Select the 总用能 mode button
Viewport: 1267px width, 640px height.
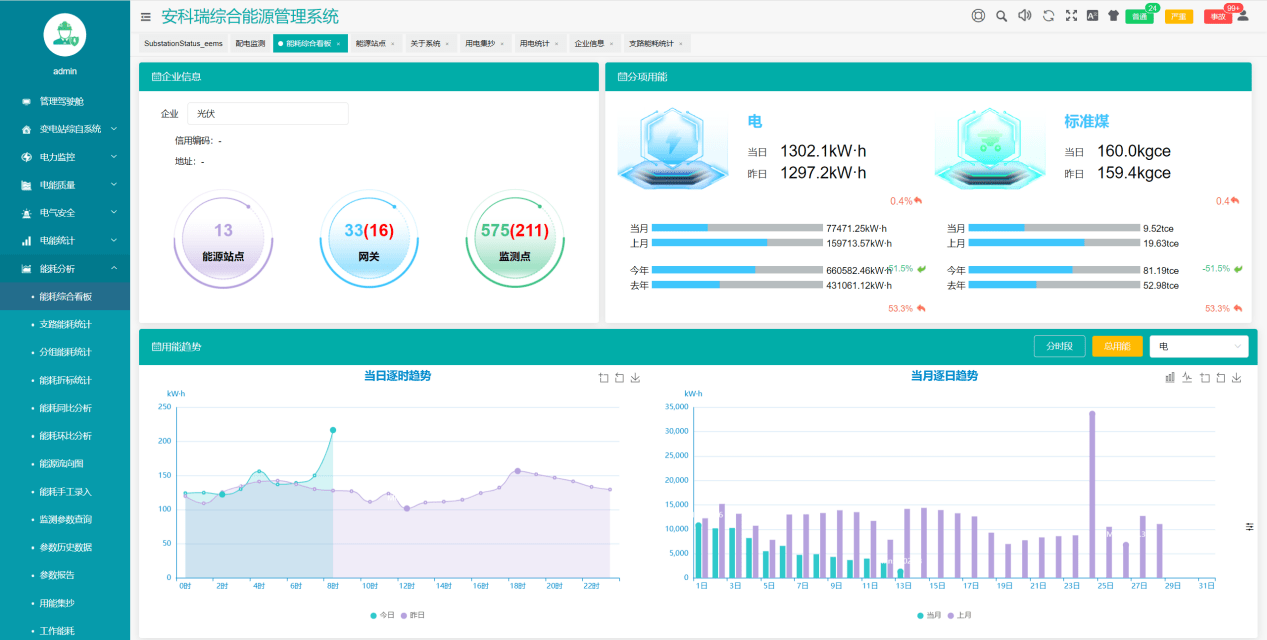tap(1117, 346)
